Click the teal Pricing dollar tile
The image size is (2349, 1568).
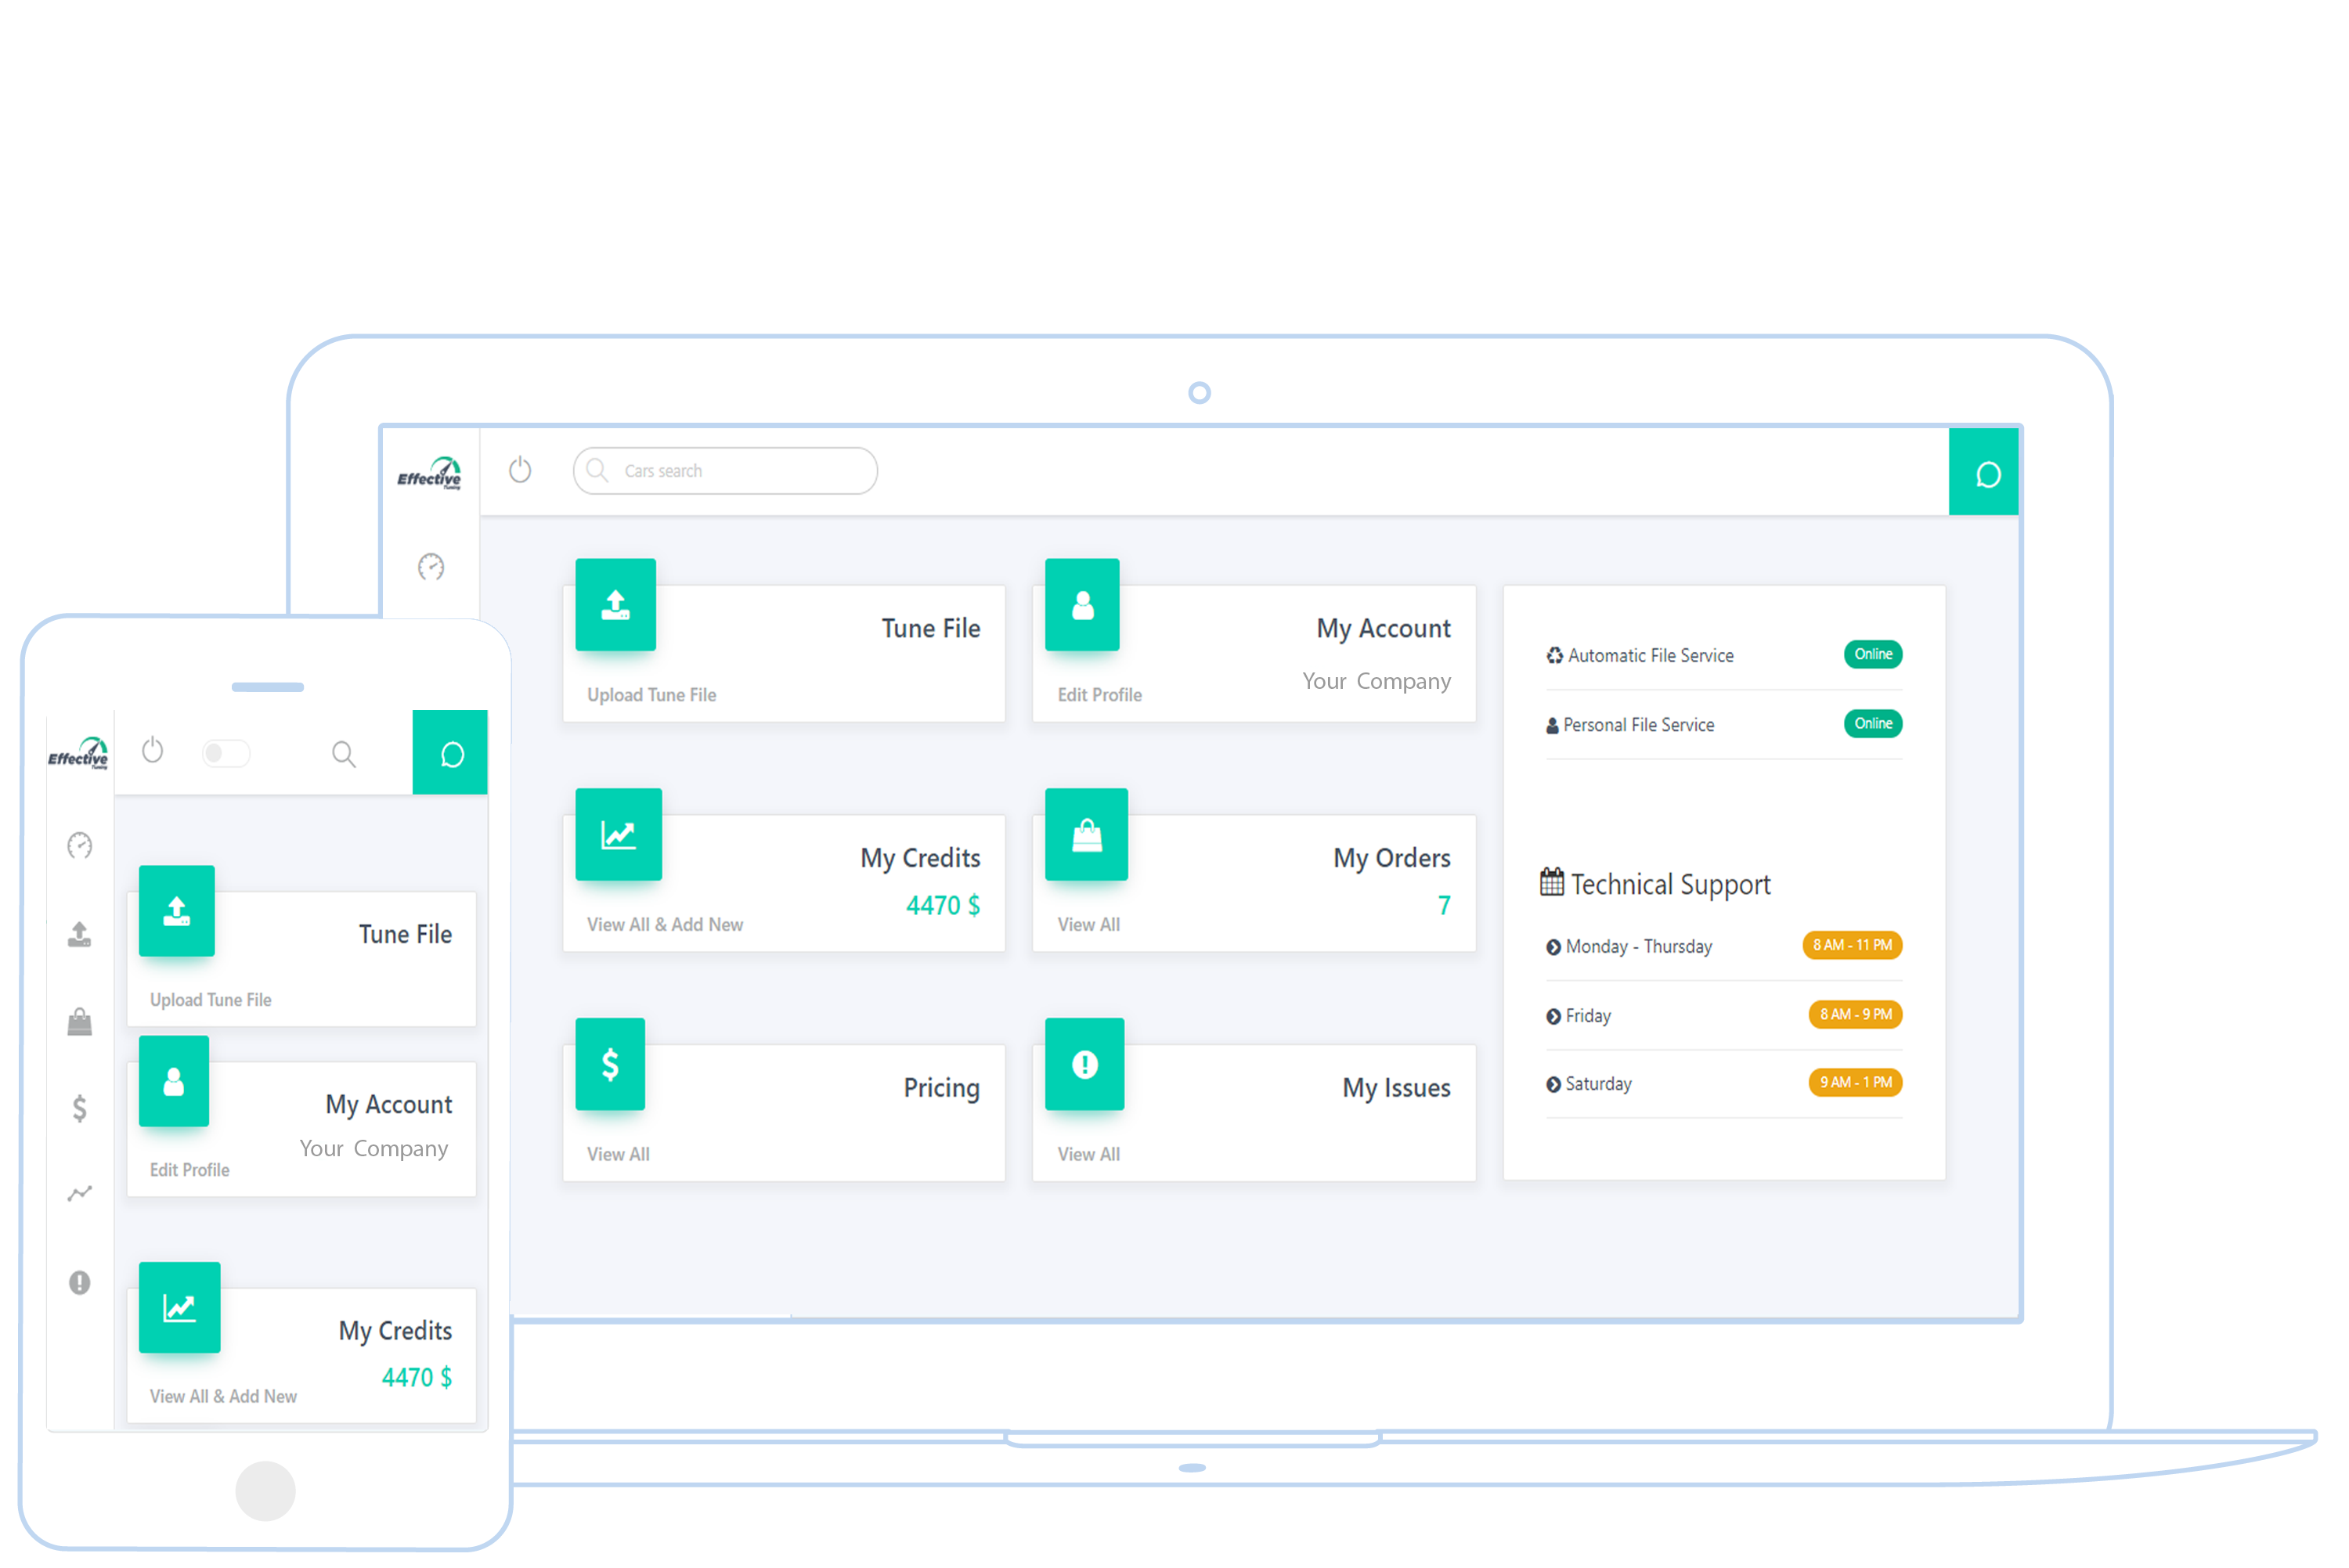[x=610, y=1064]
